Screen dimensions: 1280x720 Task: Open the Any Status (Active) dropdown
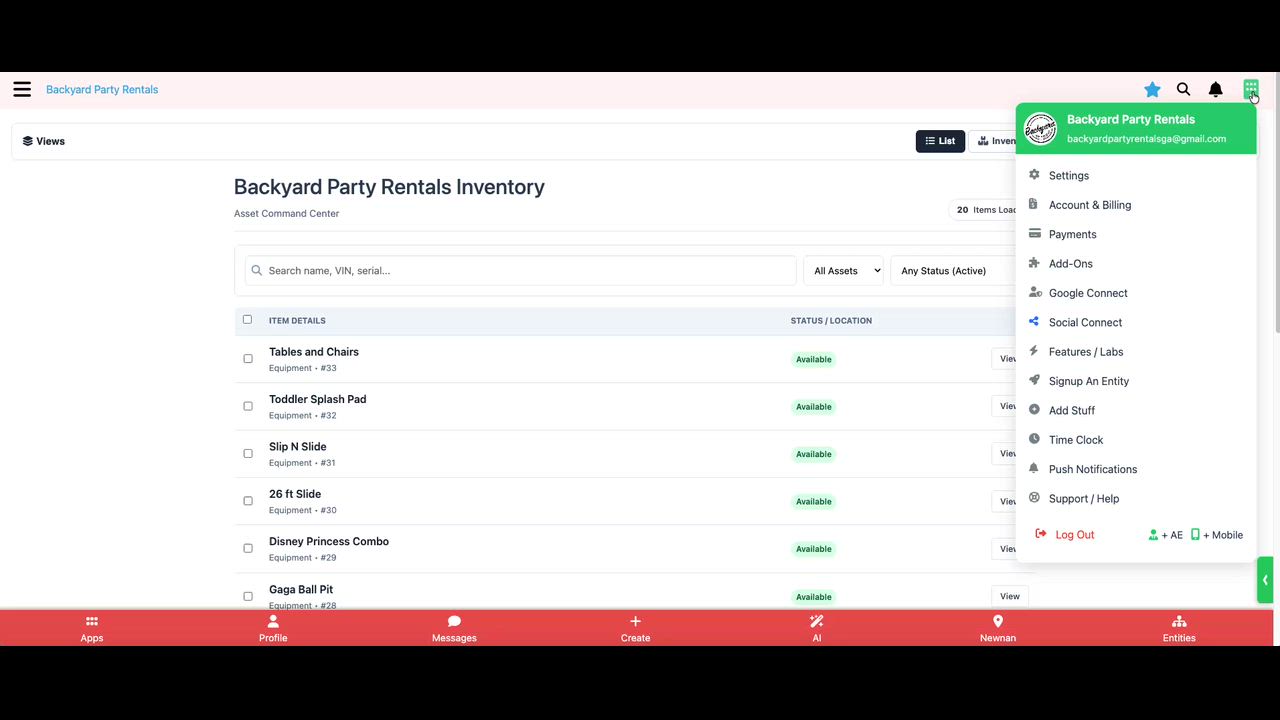(953, 271)
